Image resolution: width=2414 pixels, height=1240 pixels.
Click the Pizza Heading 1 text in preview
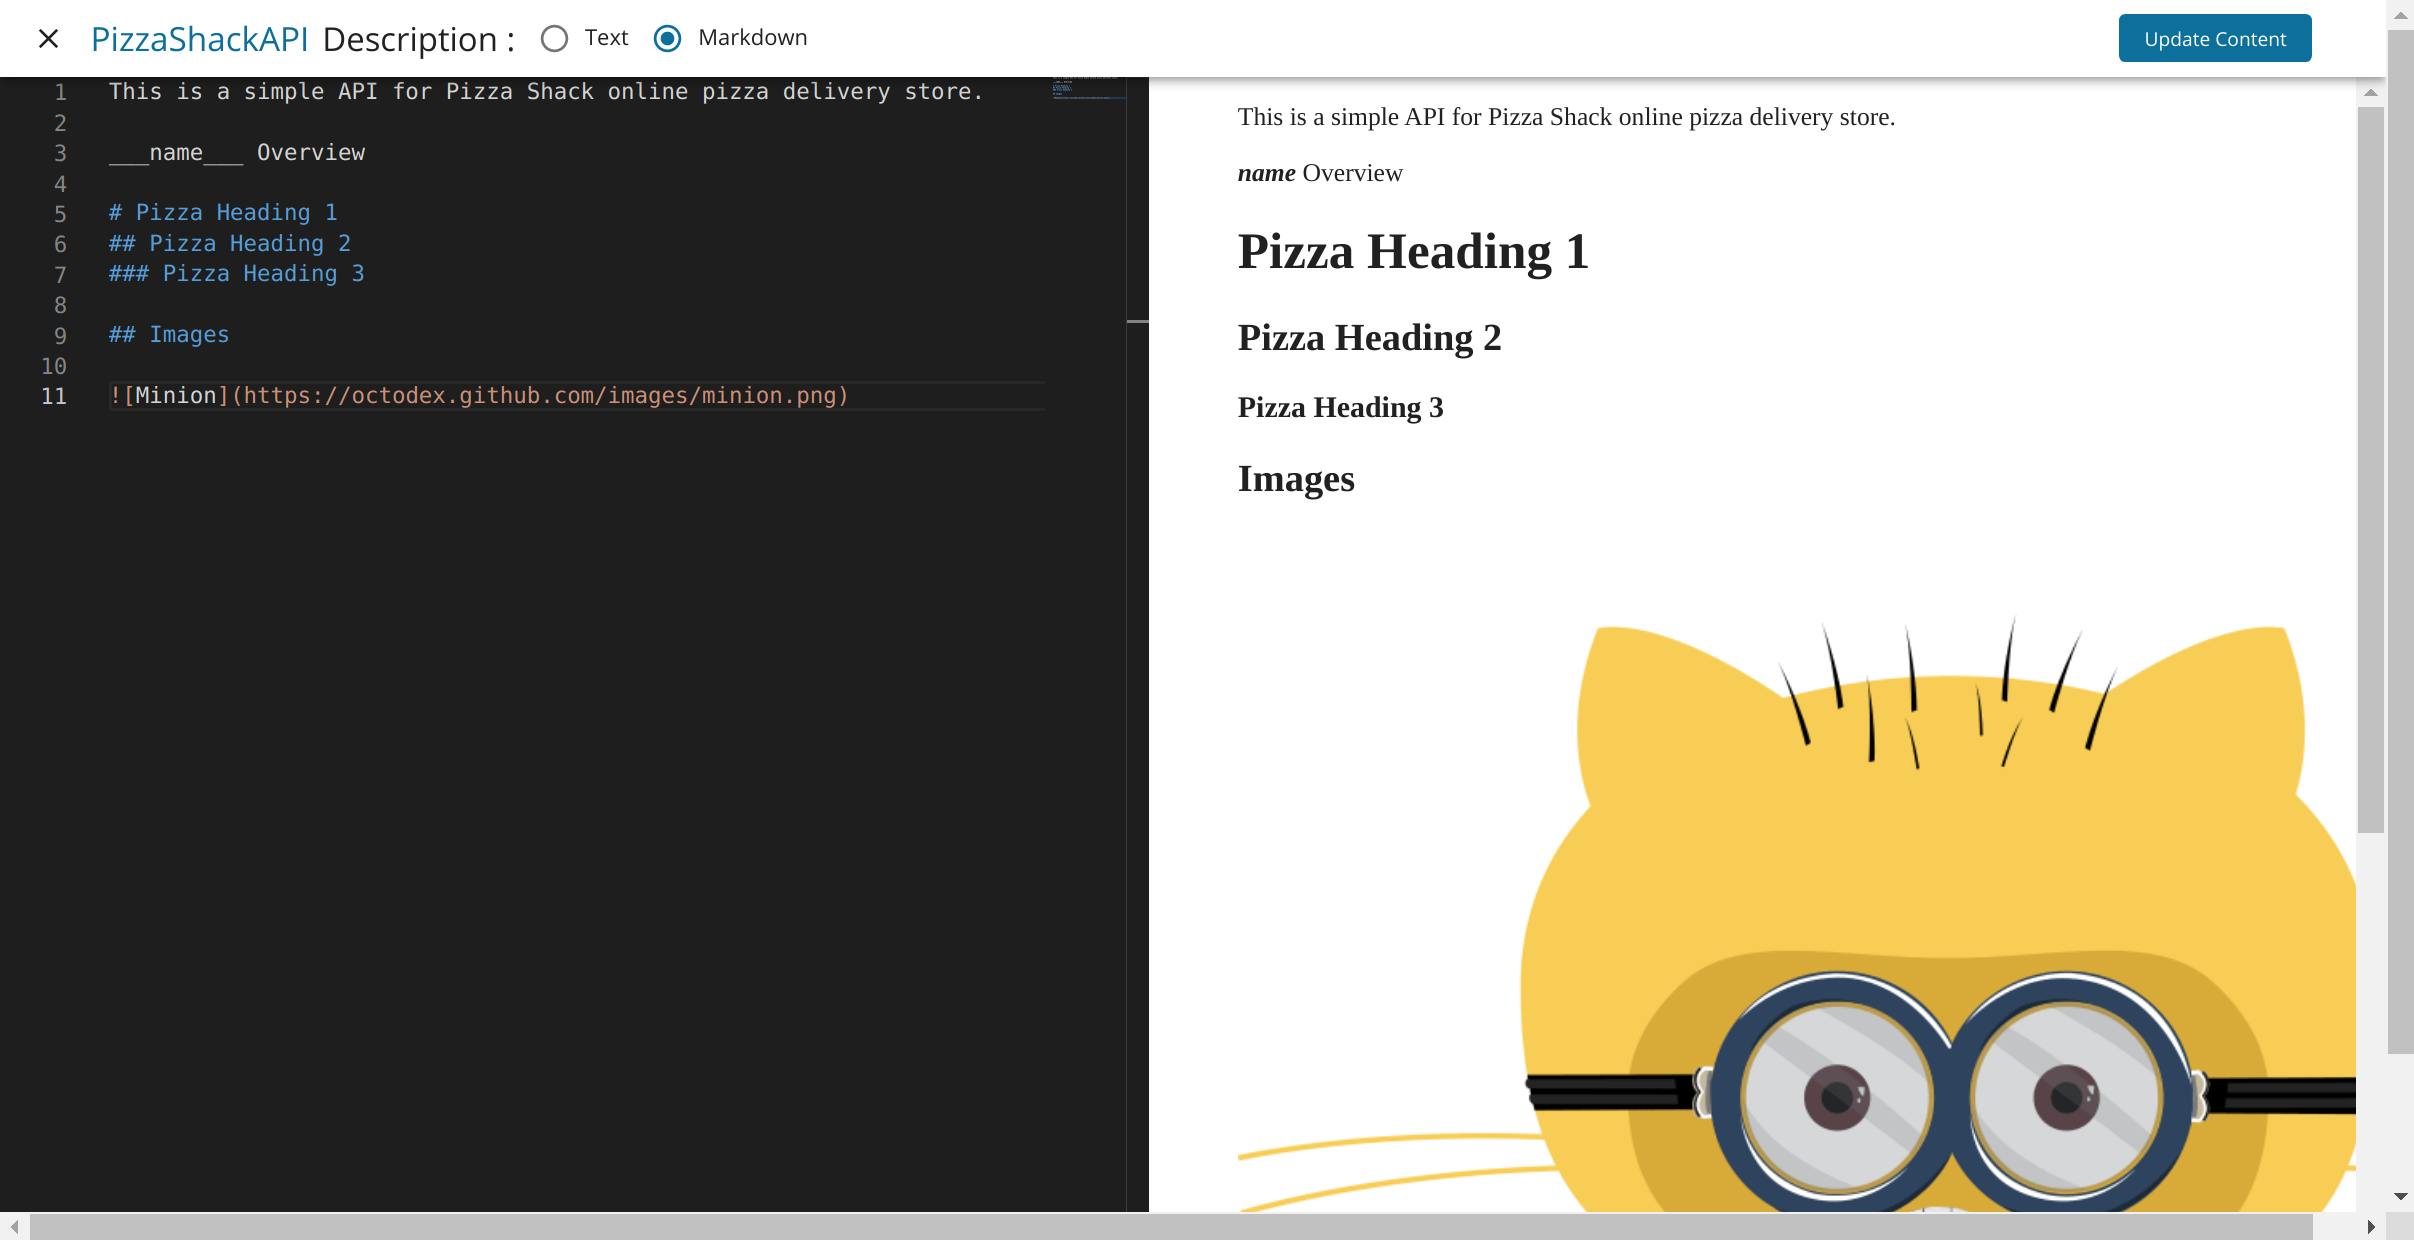1412,250
